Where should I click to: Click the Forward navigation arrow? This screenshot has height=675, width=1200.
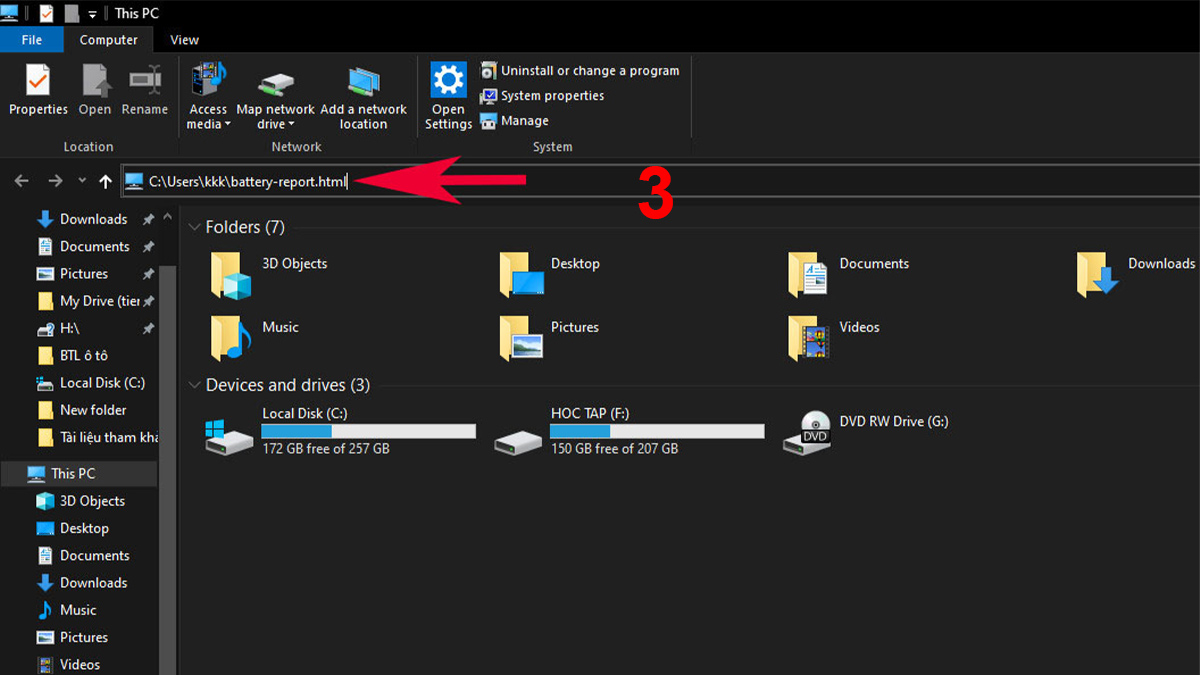pos(55,181)
